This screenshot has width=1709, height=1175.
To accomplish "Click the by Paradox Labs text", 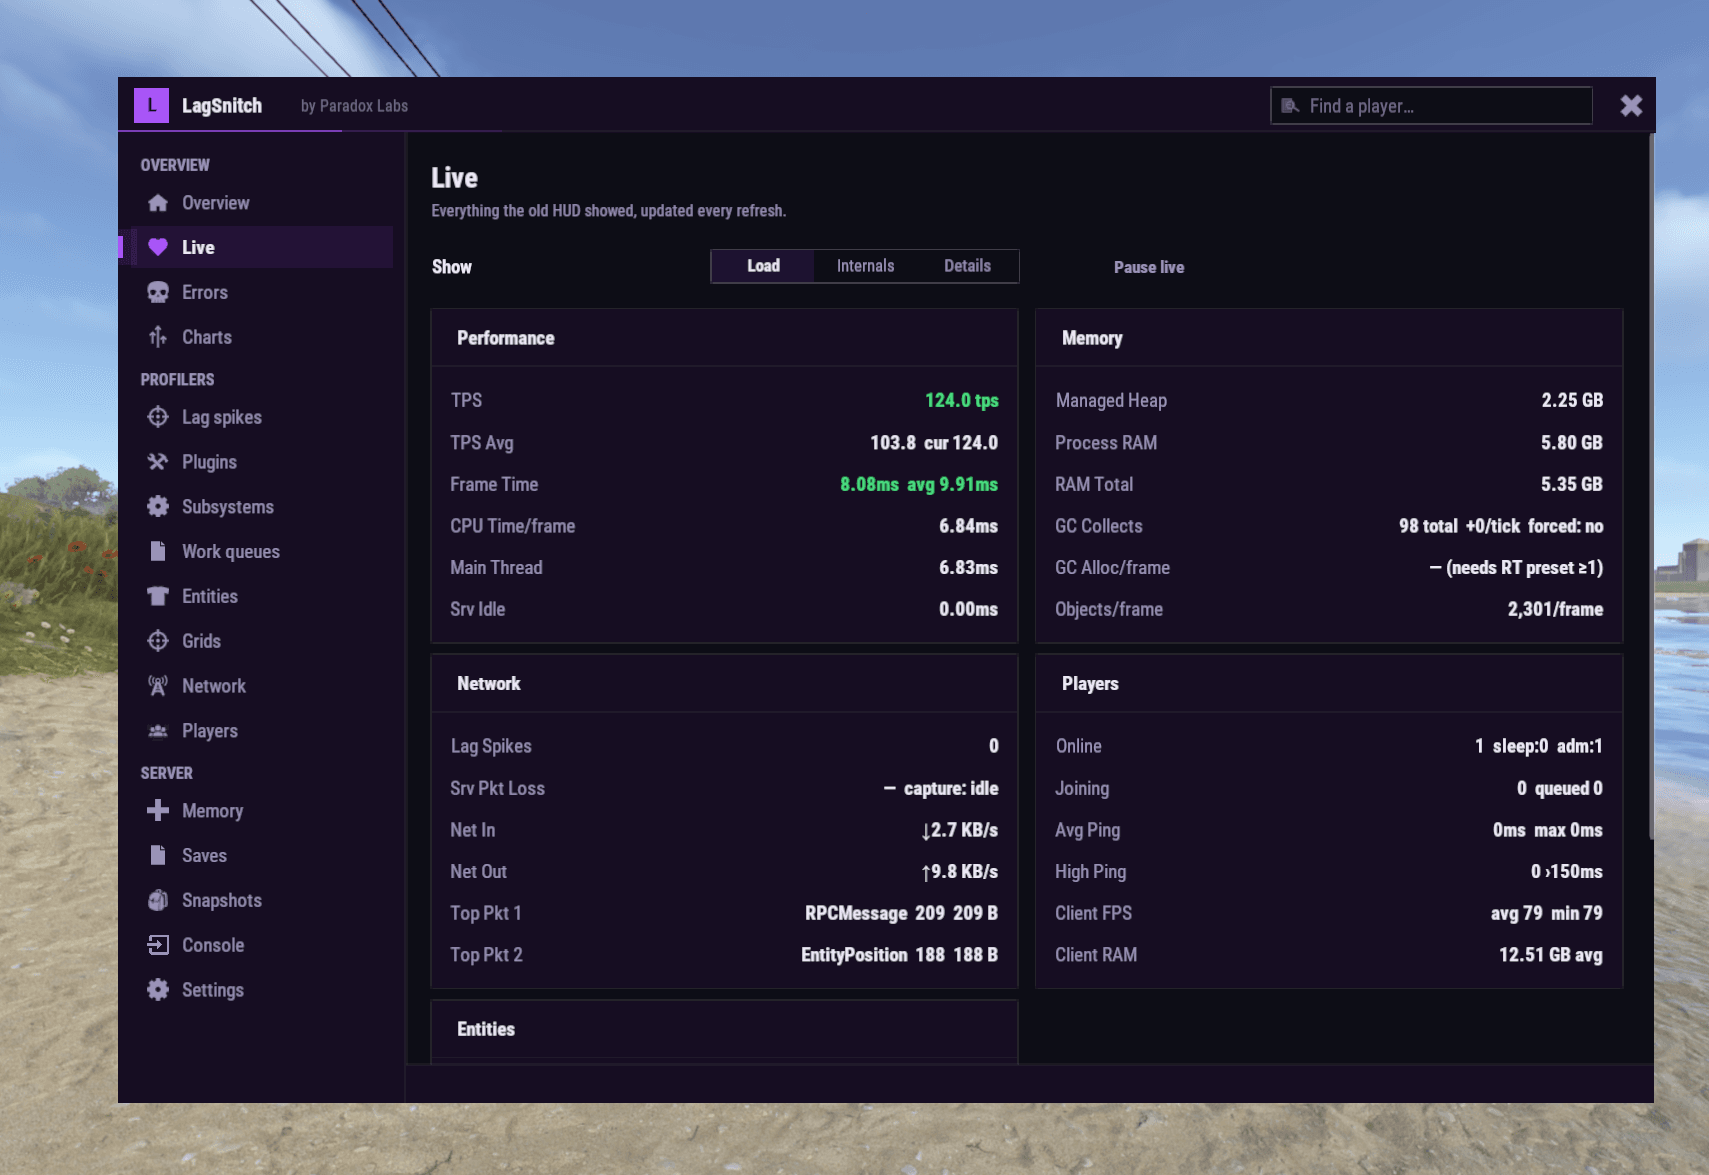I will [x=354, y=106].
